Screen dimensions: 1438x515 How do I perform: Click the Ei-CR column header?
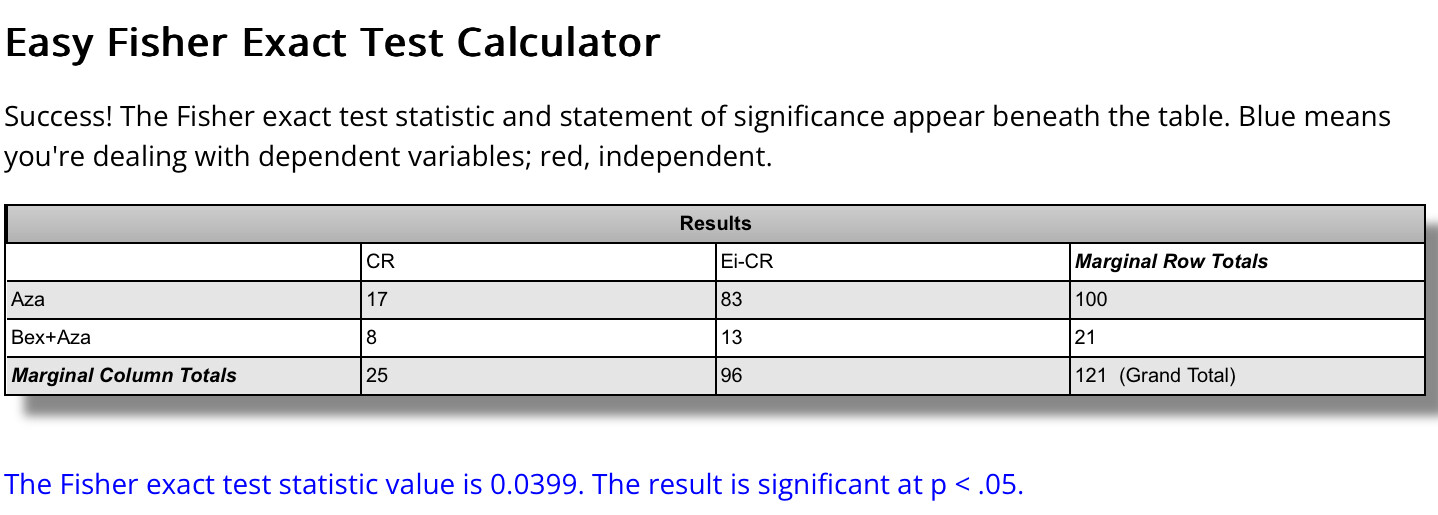pos(746,262)
